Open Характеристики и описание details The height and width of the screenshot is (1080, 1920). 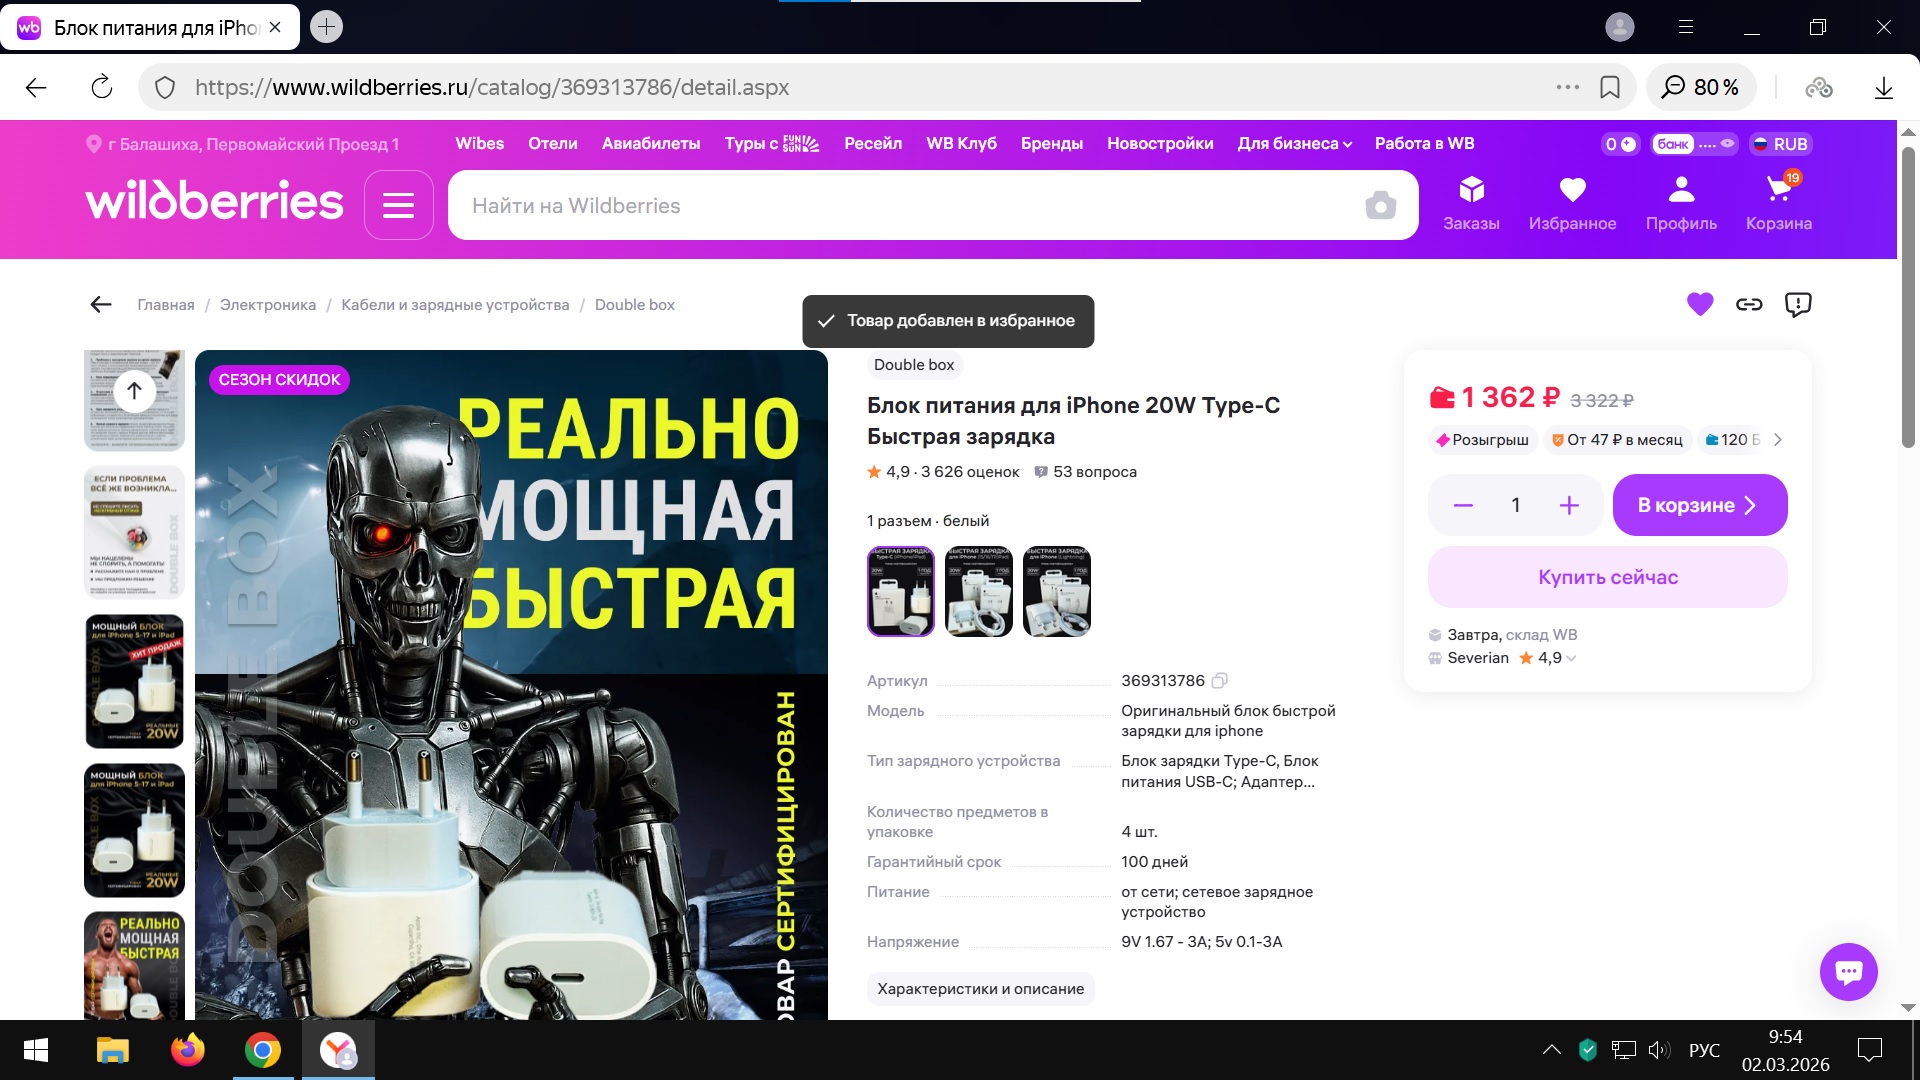tap(980, 989)
